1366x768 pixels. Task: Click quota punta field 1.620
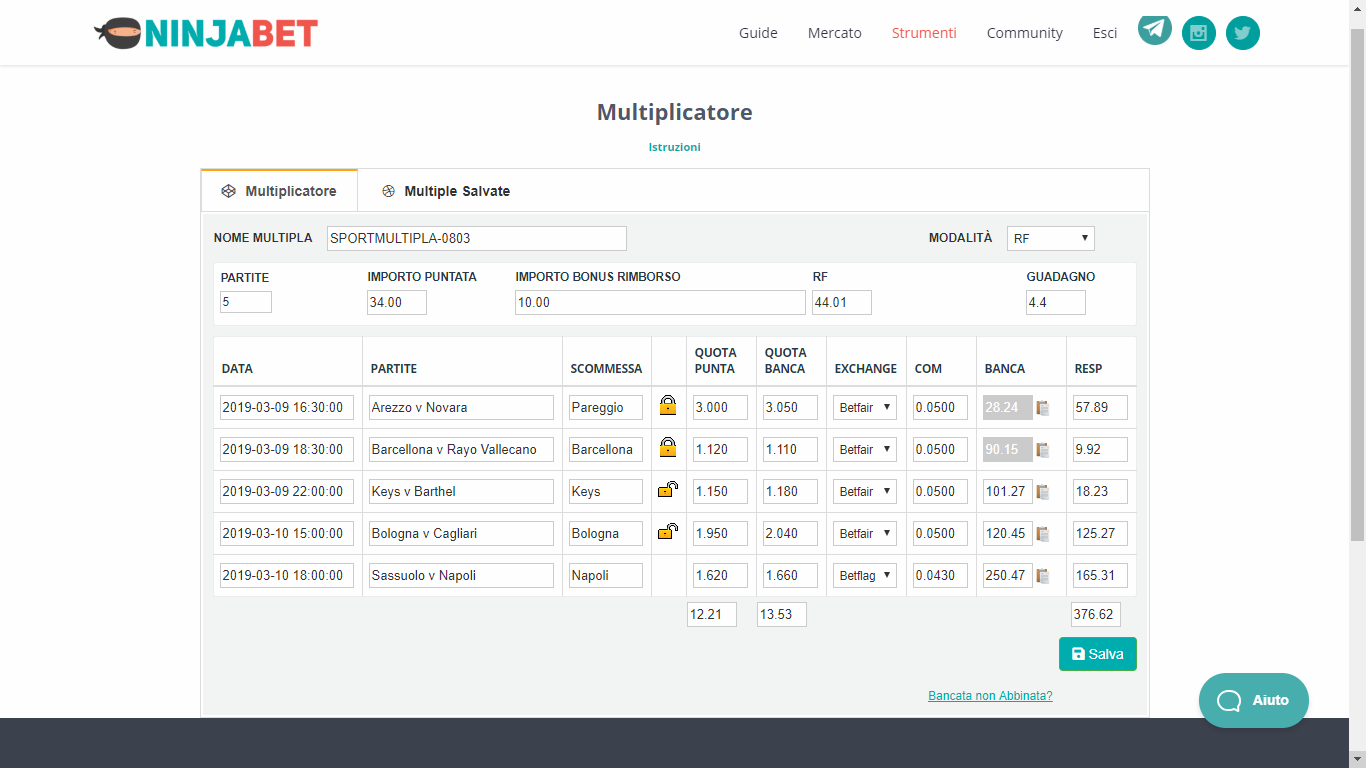[x=718, y=575]
